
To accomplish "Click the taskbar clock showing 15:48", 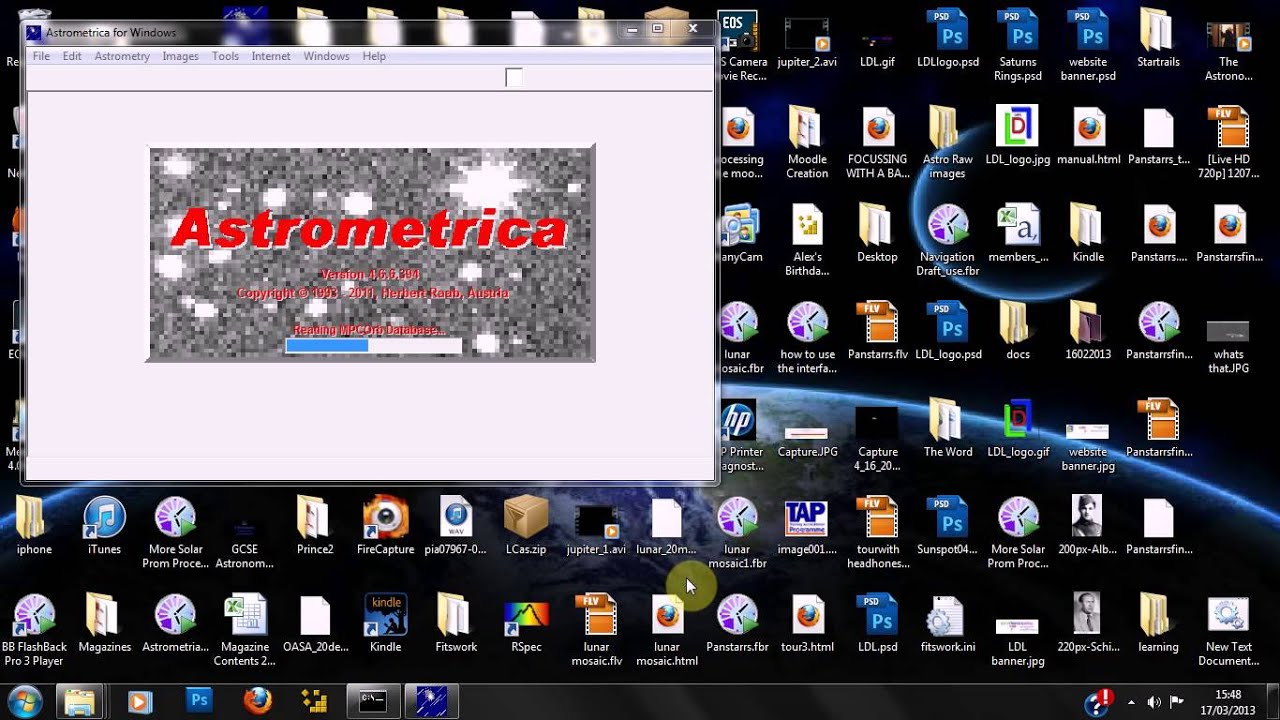I will tap(1228, 701).
